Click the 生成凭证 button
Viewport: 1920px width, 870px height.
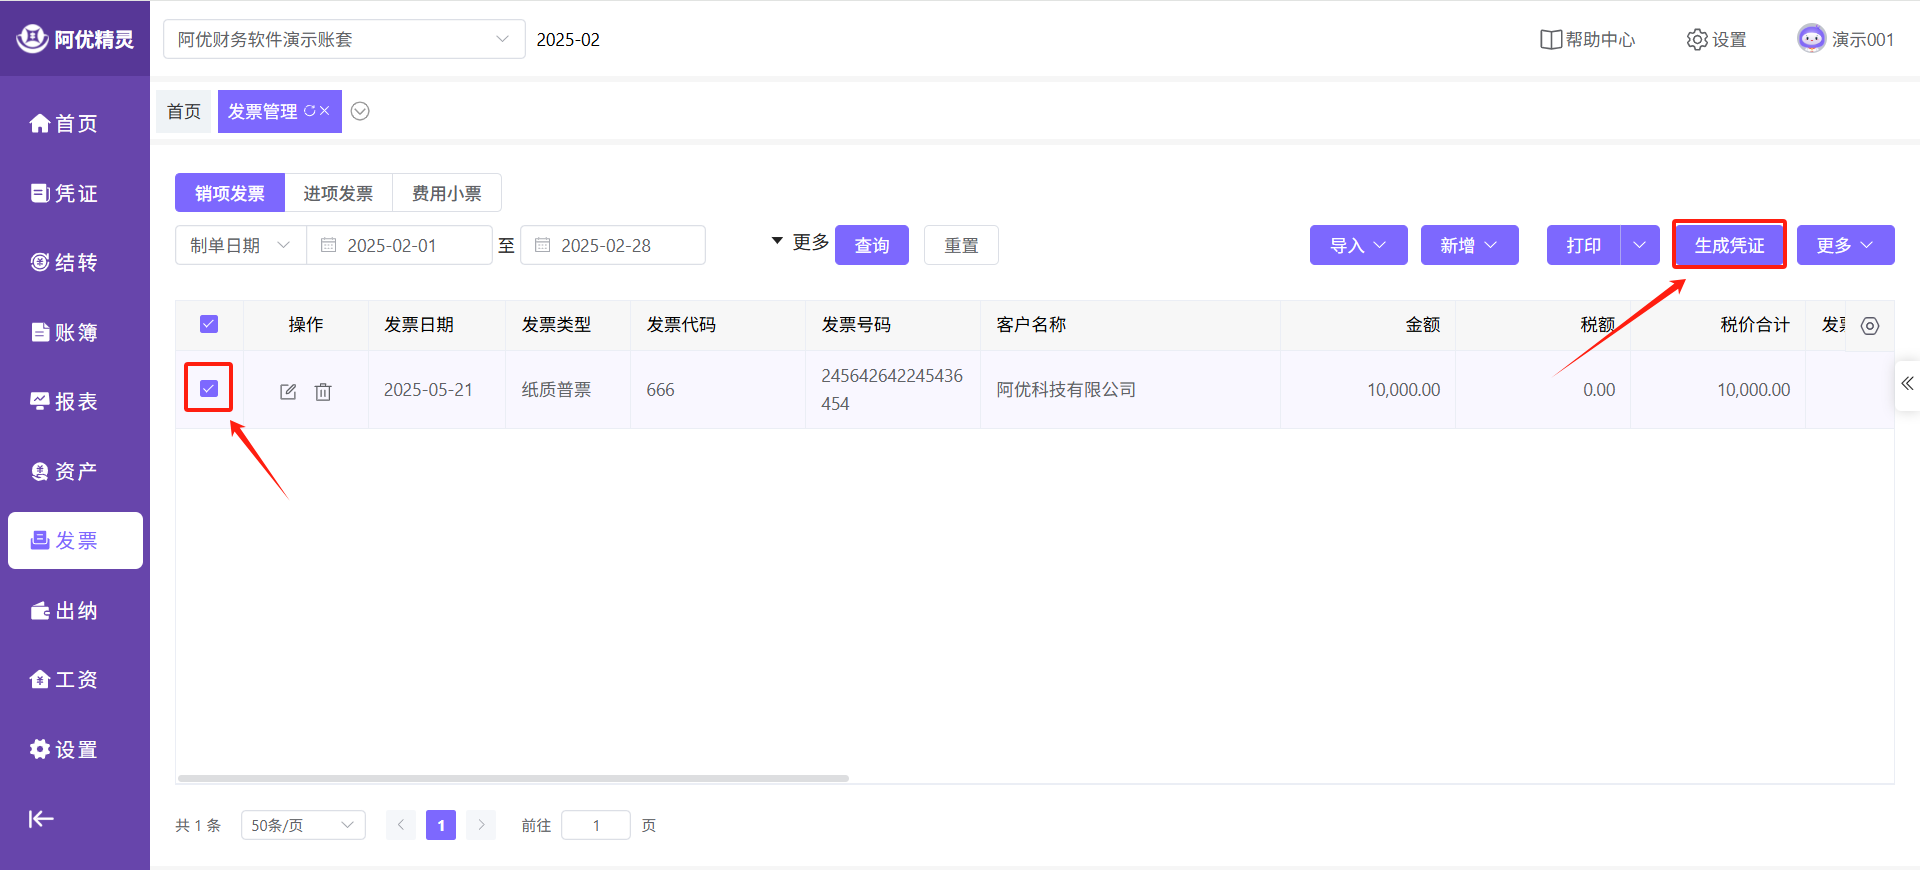1729,245
